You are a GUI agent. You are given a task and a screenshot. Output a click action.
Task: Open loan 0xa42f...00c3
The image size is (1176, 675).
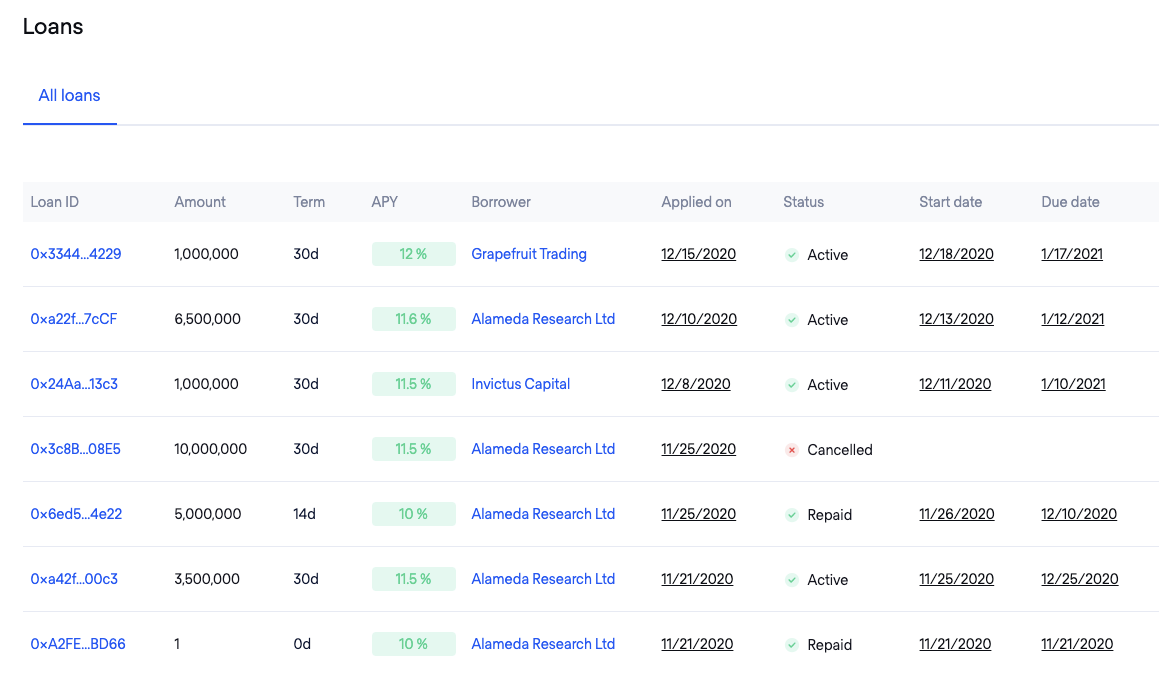click(x=74, y=579)
